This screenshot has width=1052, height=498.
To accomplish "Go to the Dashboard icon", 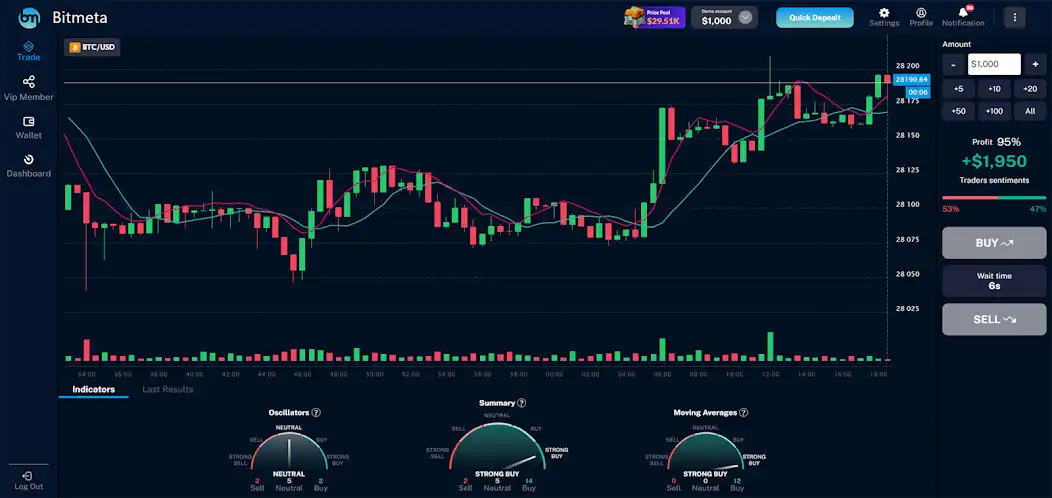I will [x=28, y=159].
